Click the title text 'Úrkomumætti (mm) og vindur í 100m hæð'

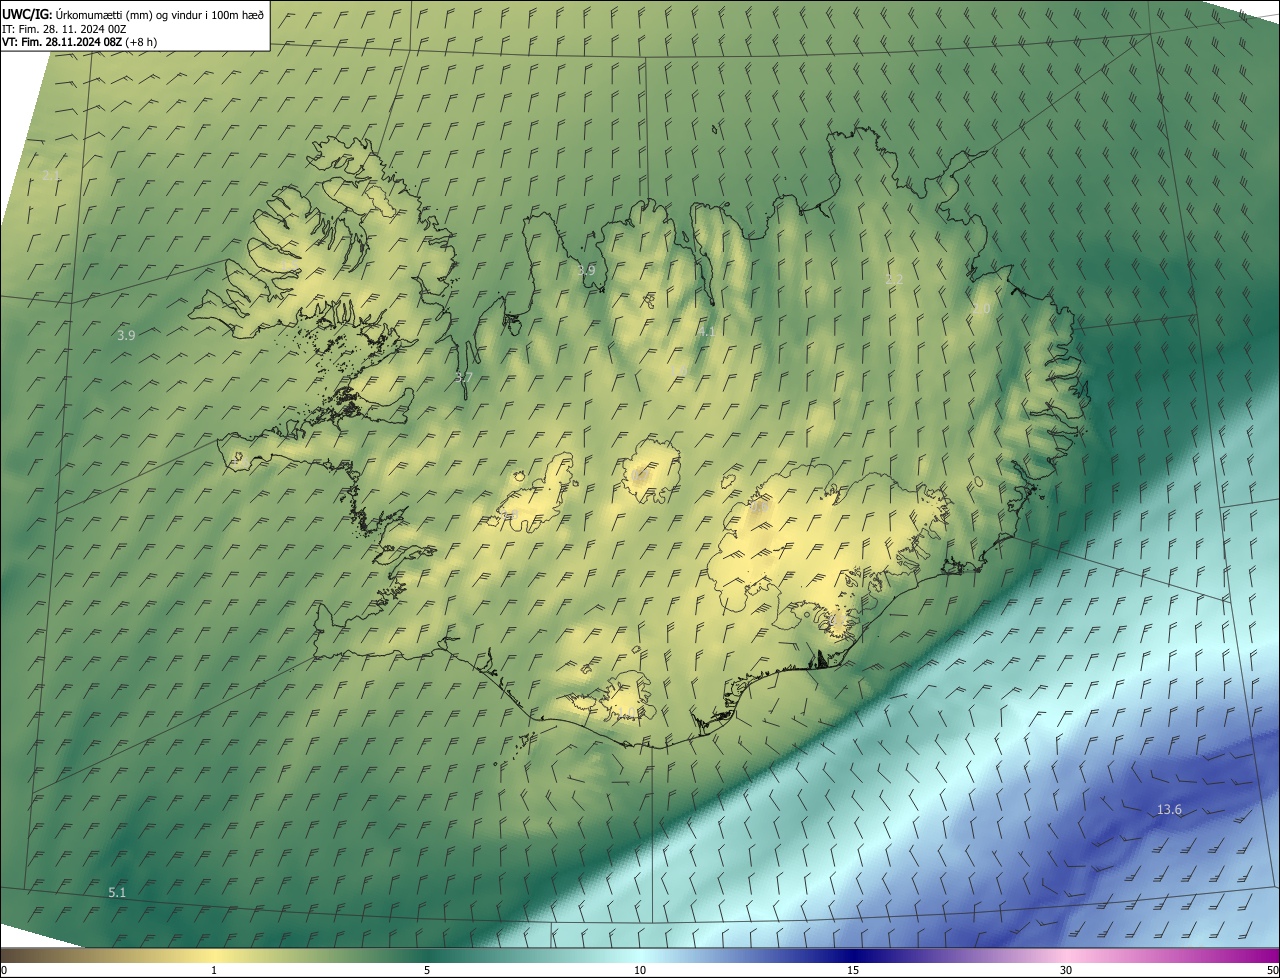coord(161,14)
